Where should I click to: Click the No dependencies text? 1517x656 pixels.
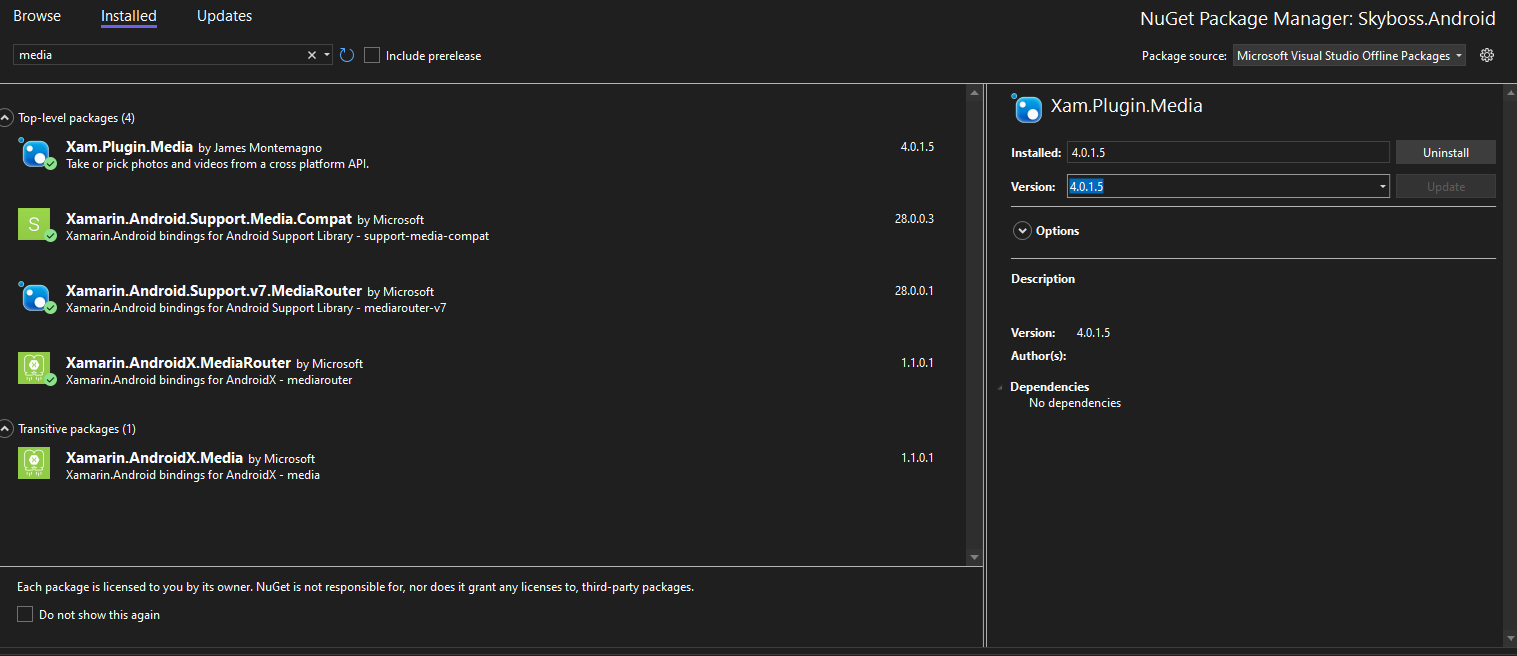1075,403
